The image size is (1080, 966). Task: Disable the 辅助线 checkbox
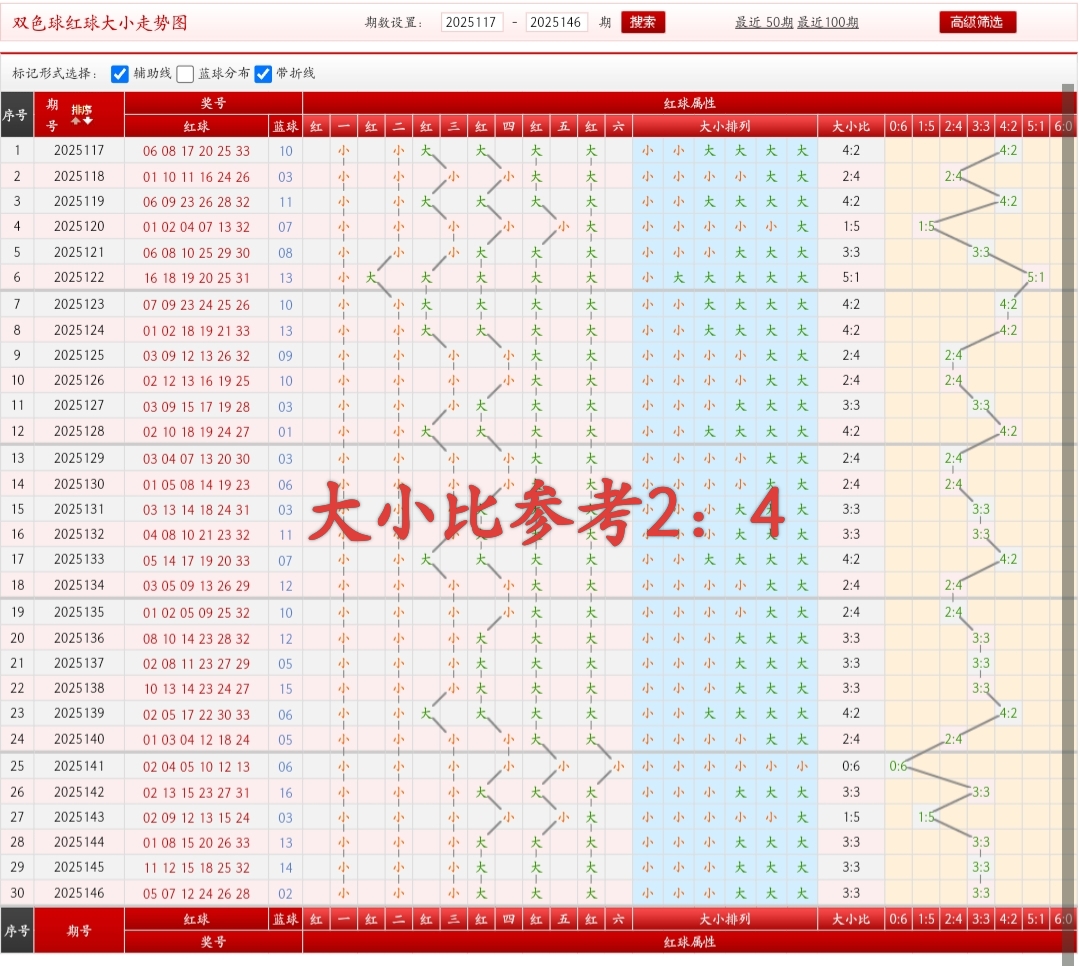pos(119,73)
